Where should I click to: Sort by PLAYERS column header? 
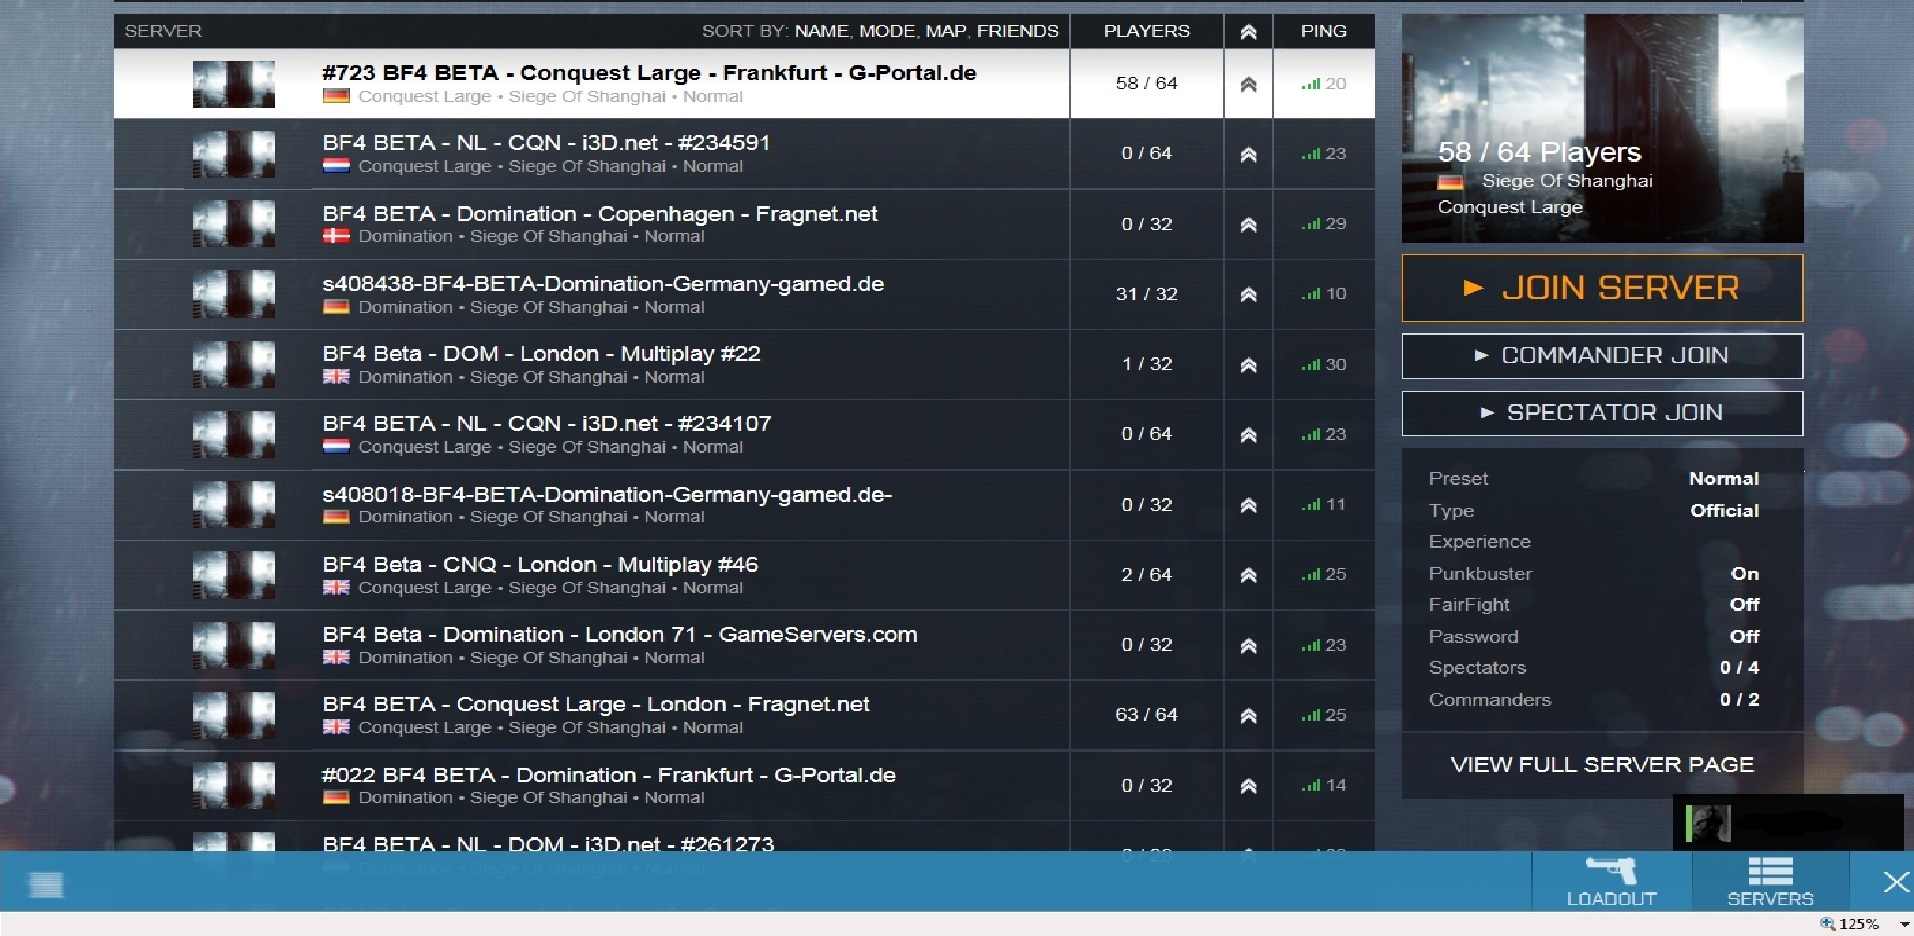click(1146, 31)
